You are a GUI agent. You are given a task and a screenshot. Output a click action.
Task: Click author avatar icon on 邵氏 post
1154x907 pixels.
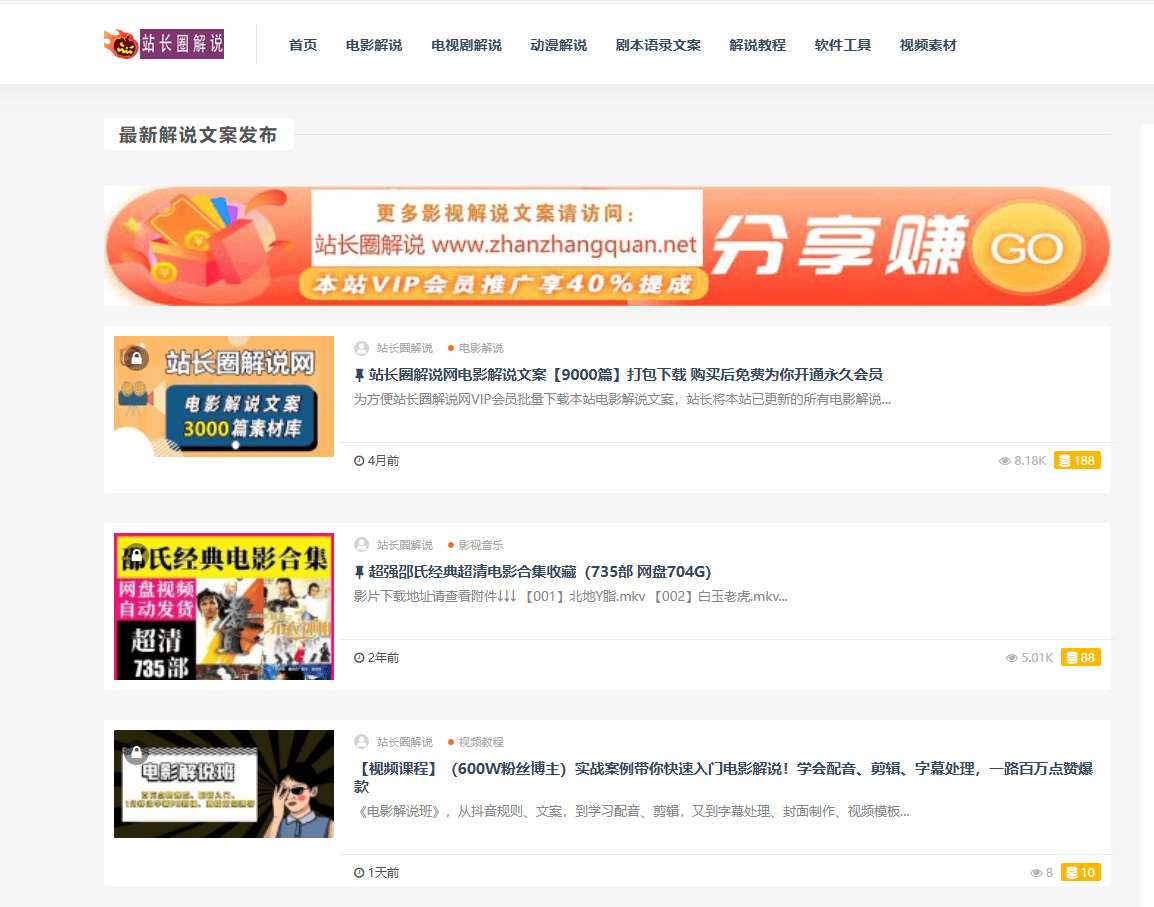[x=361, y=545]
